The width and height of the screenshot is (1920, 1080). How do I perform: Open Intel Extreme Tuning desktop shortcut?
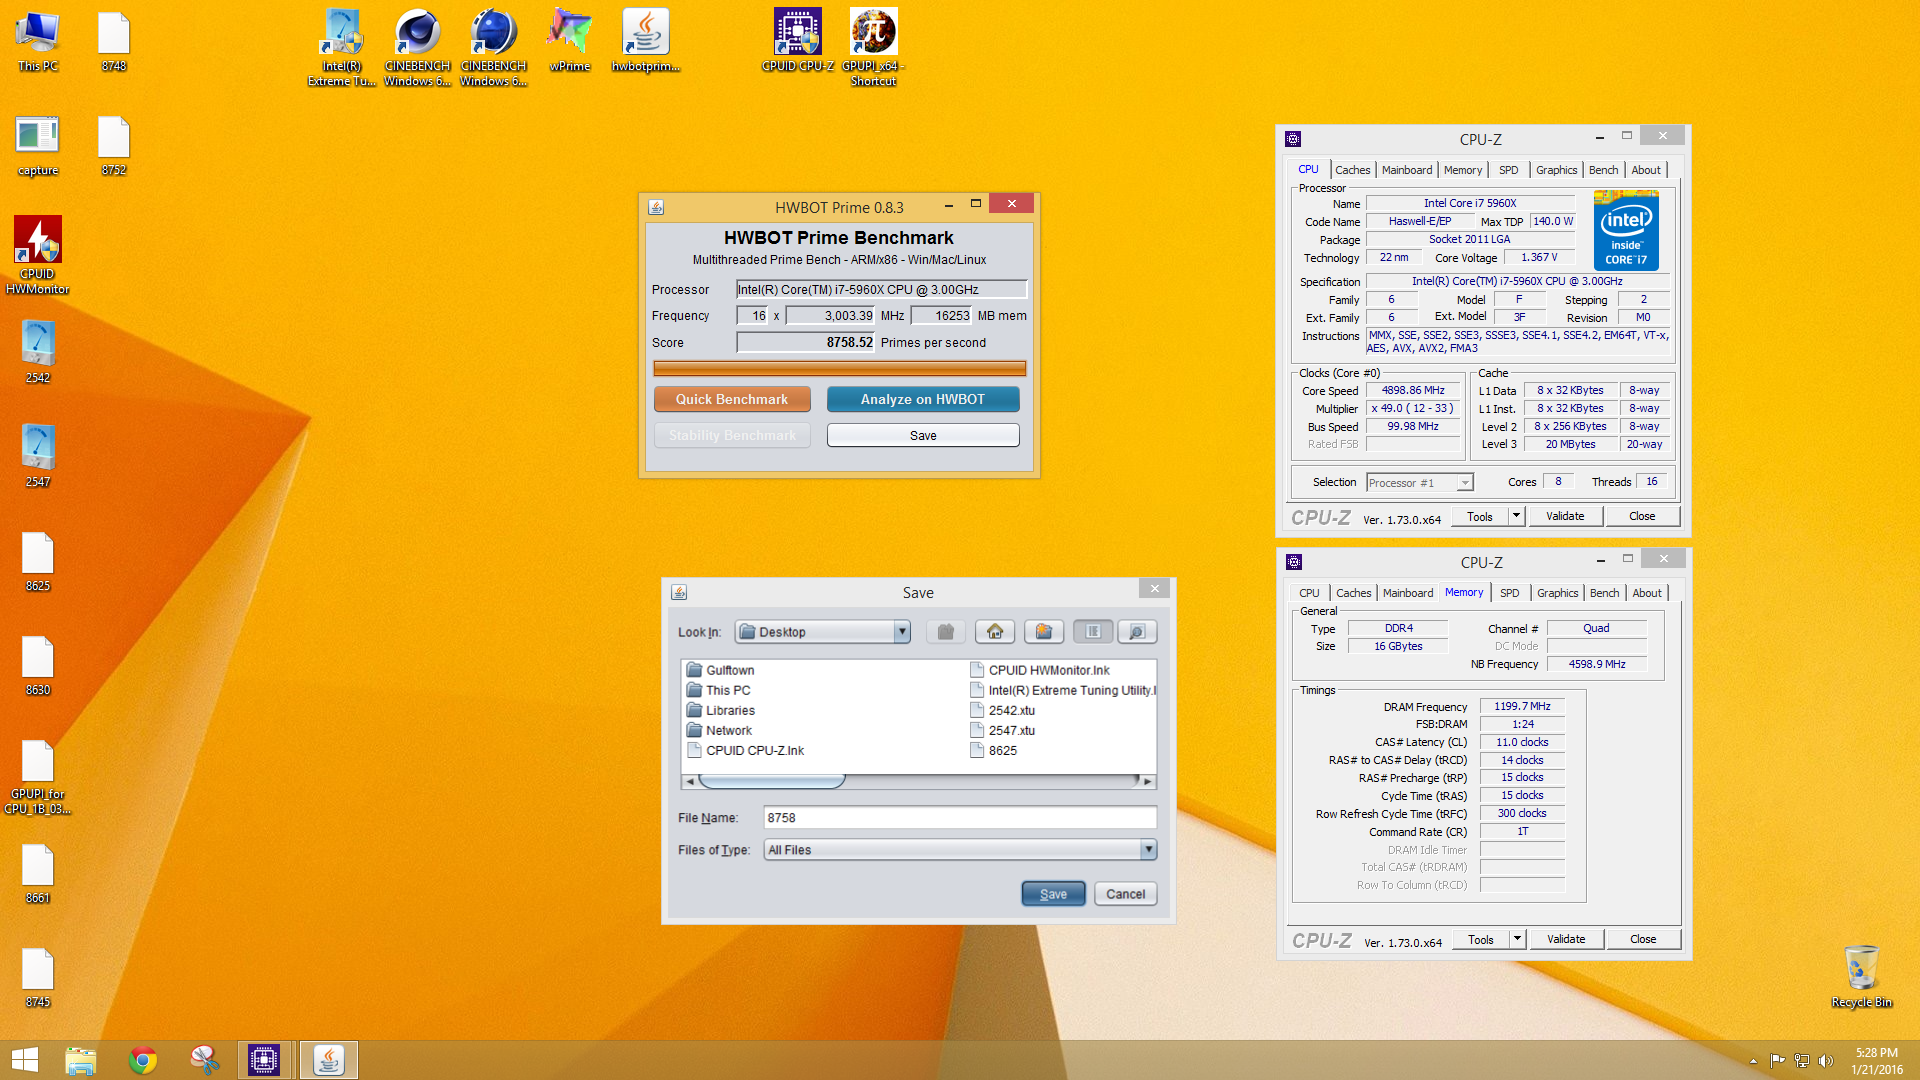[x=342, y=47]
